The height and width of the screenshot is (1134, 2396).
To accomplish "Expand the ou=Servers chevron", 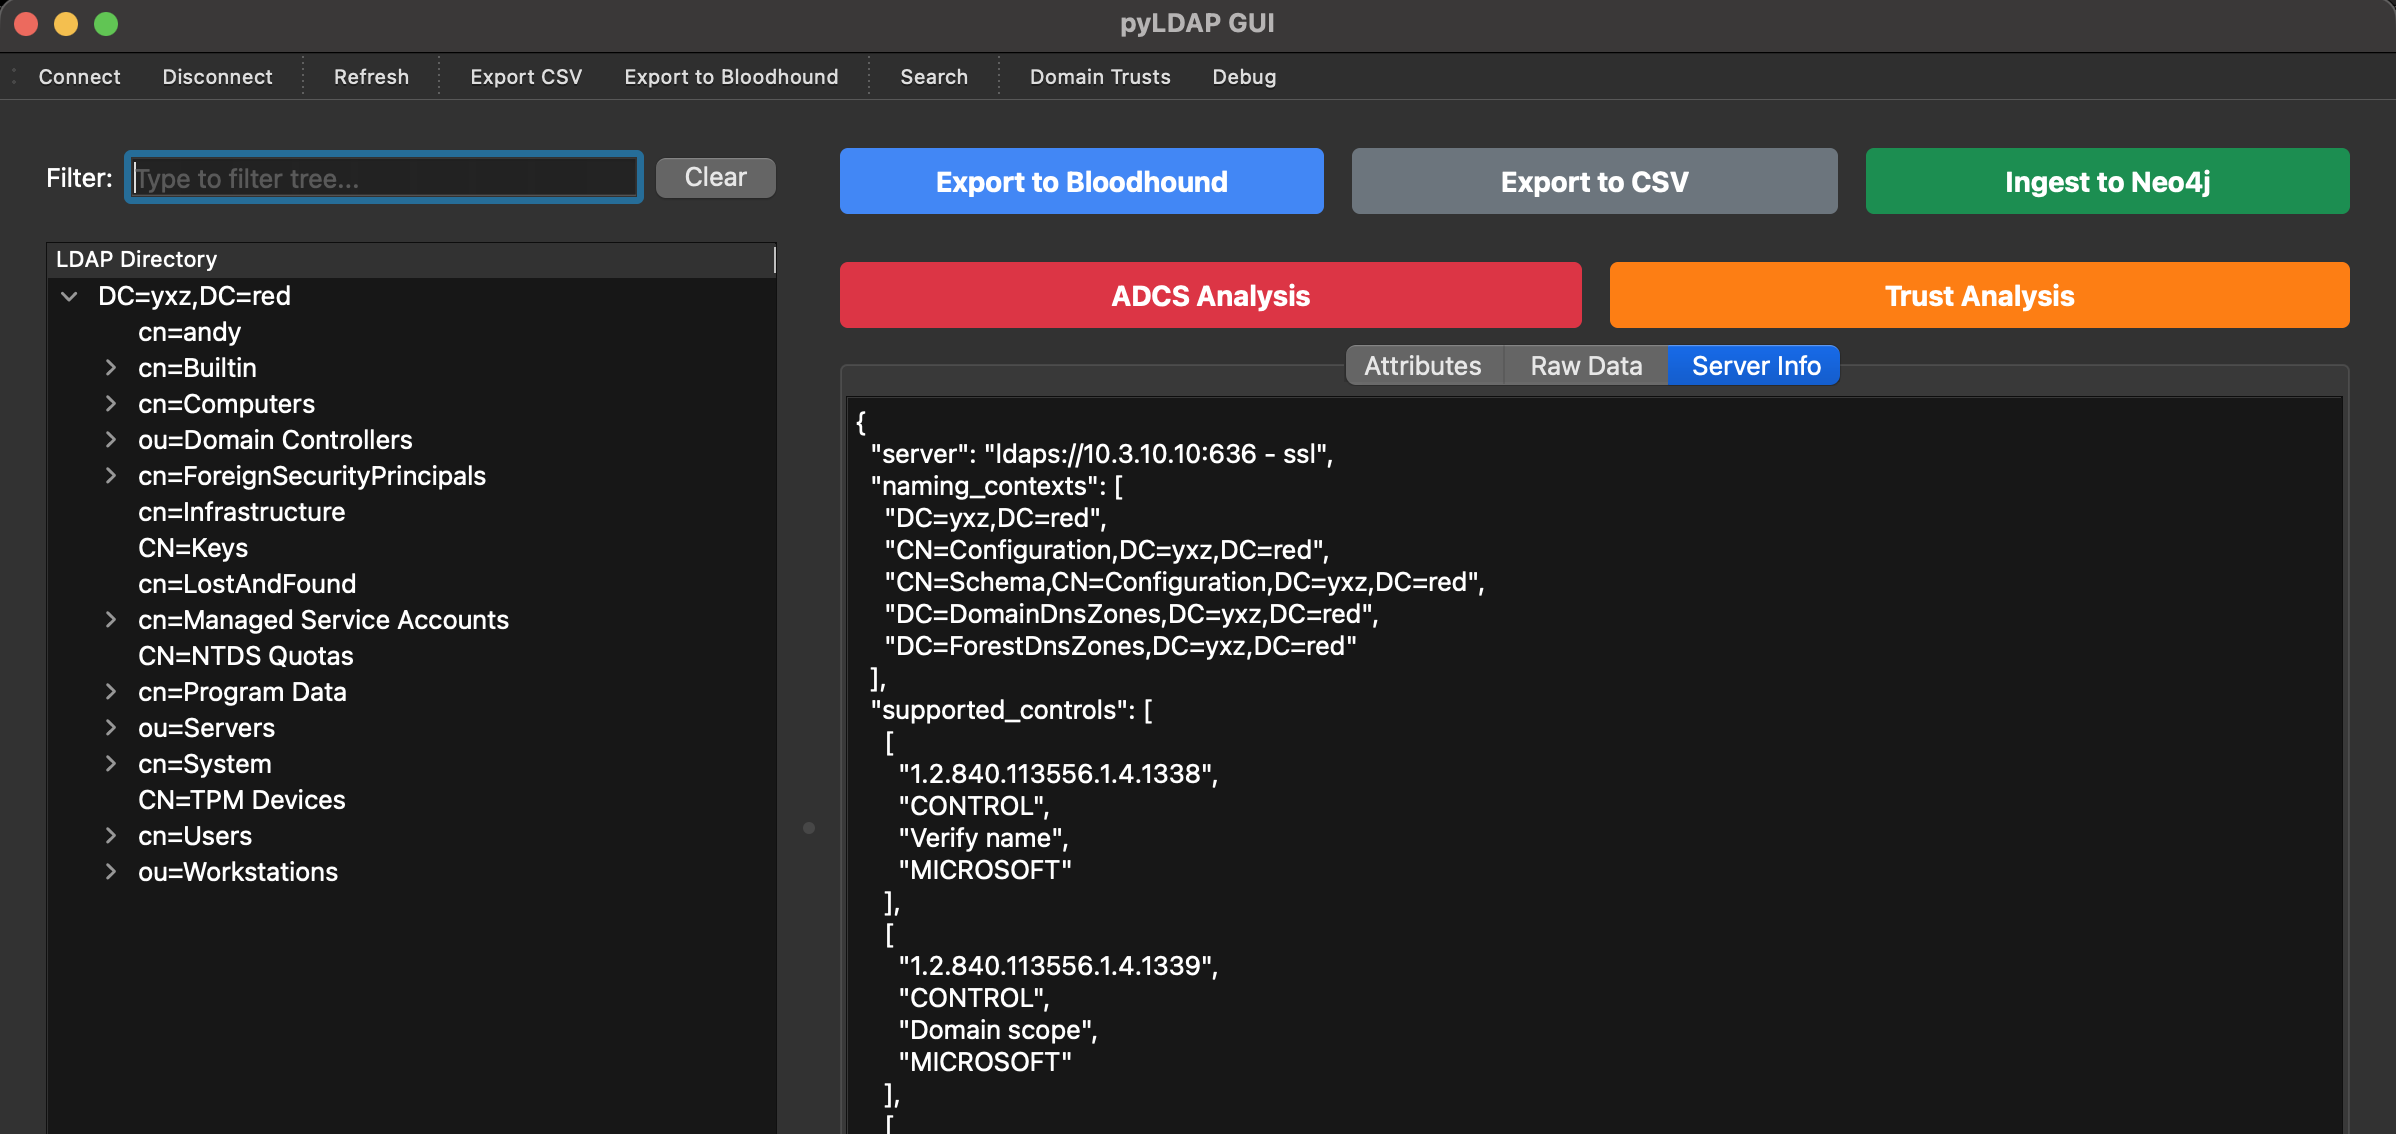I will [x=111, y=728].
